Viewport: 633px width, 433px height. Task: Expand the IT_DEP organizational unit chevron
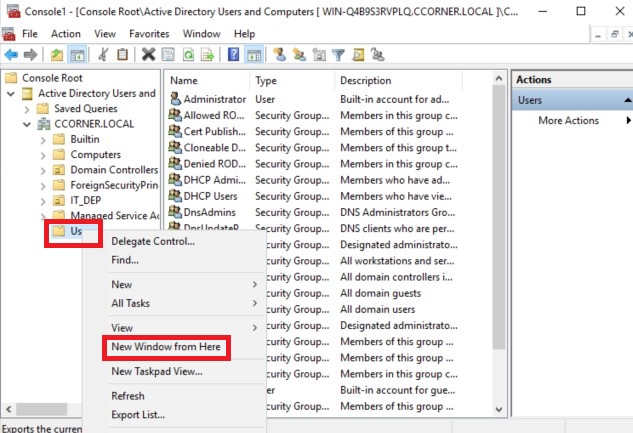43,201
